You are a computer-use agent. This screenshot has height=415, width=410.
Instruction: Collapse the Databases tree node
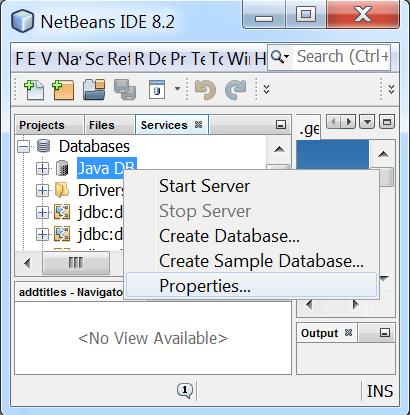tap(23, 146)
